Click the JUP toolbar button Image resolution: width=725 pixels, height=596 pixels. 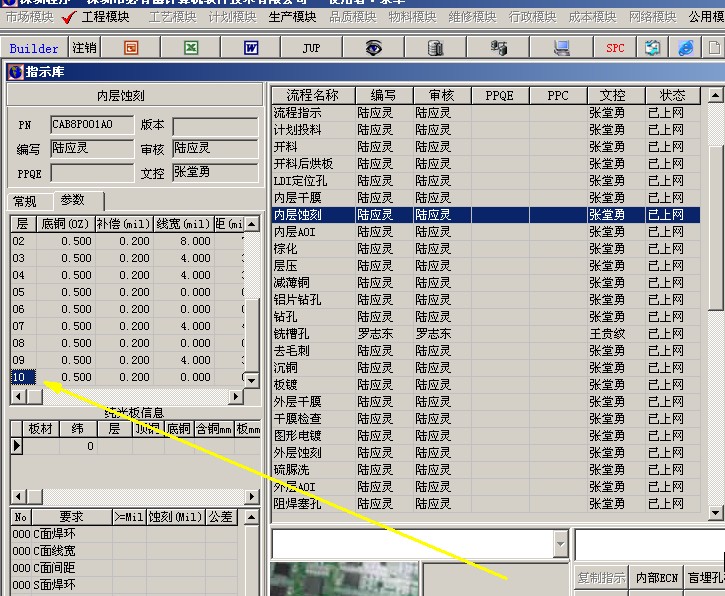click(311, 48)
